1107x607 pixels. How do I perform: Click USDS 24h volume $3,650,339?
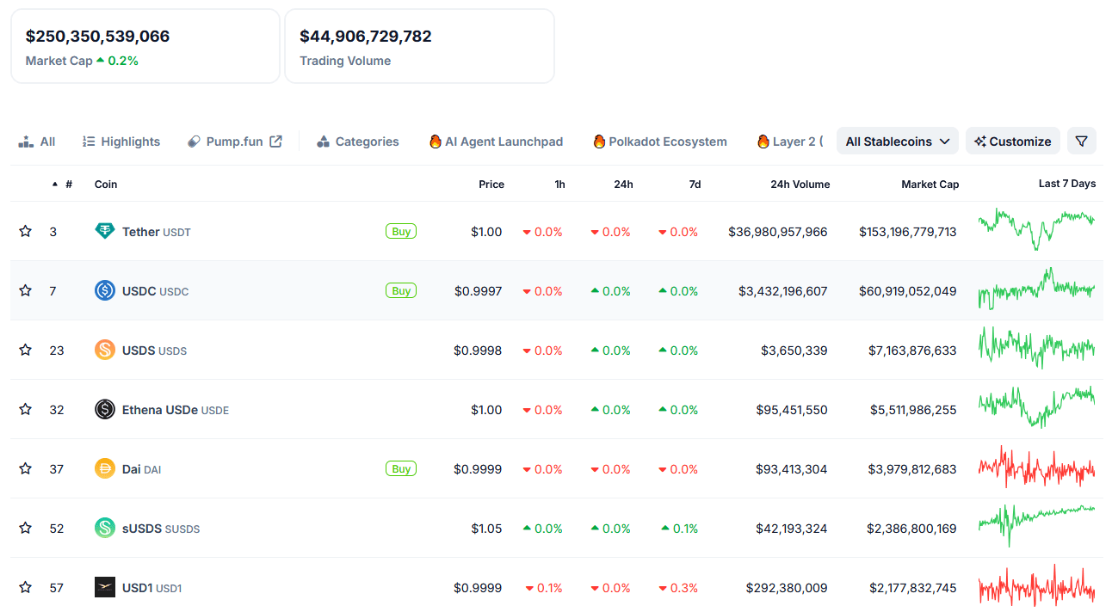click(x=794, y=350)
